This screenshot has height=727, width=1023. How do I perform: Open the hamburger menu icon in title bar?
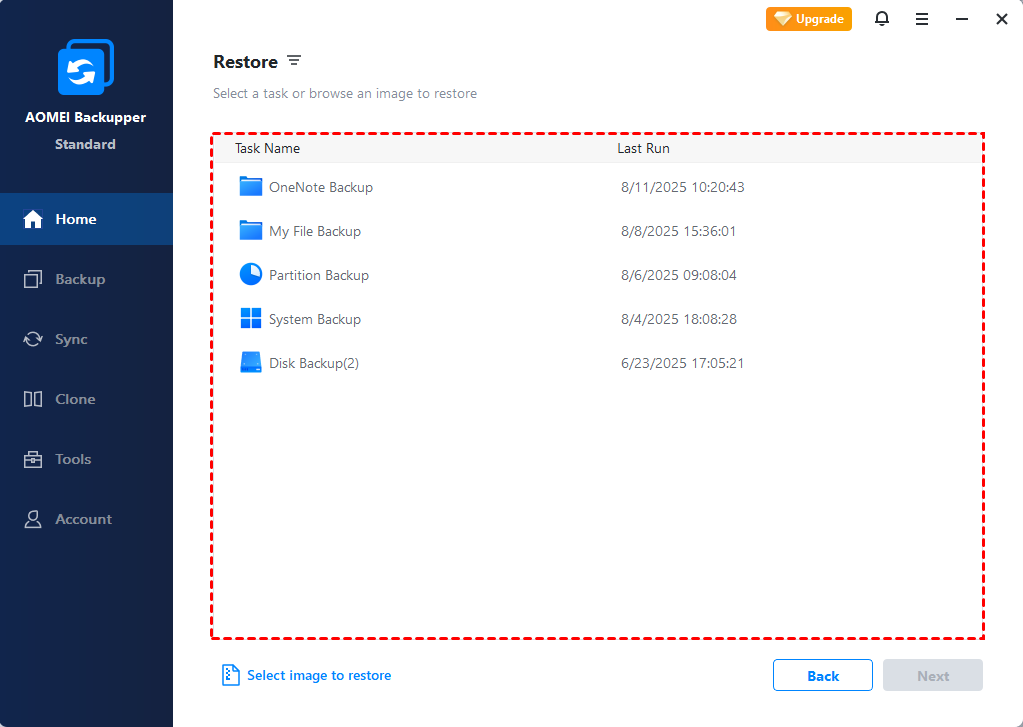pos(922,20)
